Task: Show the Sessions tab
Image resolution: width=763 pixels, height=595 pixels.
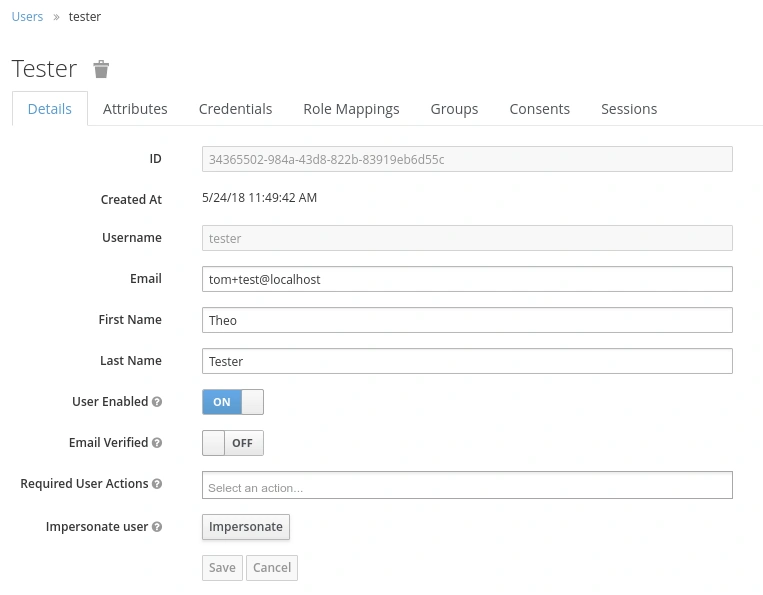Action: (629, 109)
